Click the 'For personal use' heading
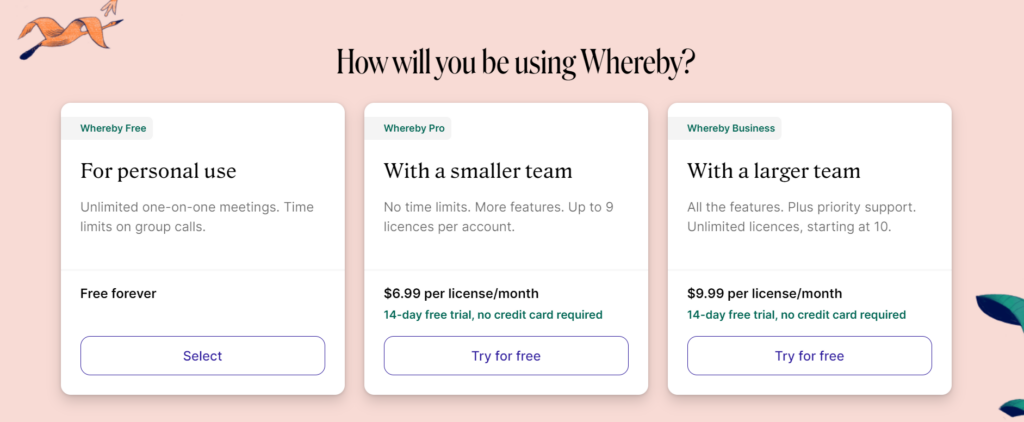The height and width of the screenshot is (422, 1024). [158, 172]
